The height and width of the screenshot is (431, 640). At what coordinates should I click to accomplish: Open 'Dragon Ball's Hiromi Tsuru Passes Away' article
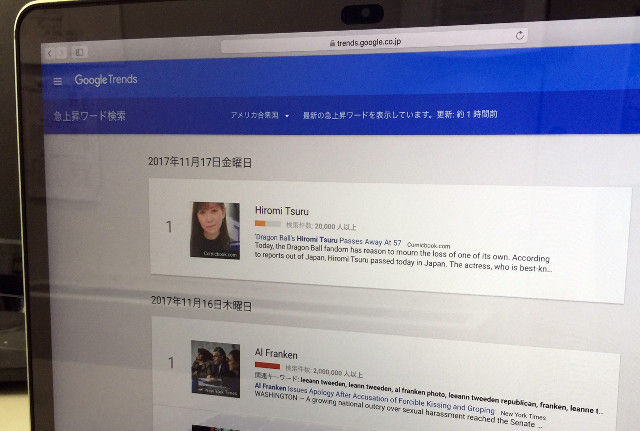pos(328,240)
